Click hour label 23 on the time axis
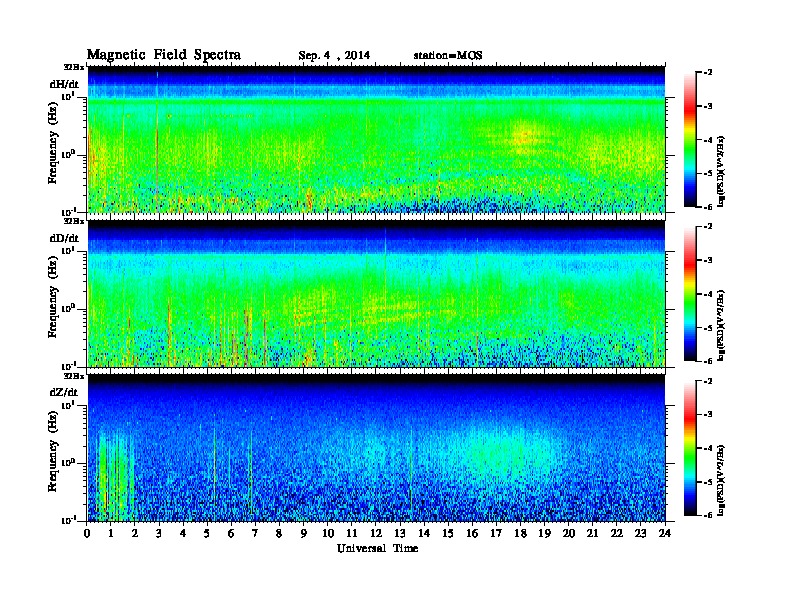 [x=641, y=534]
